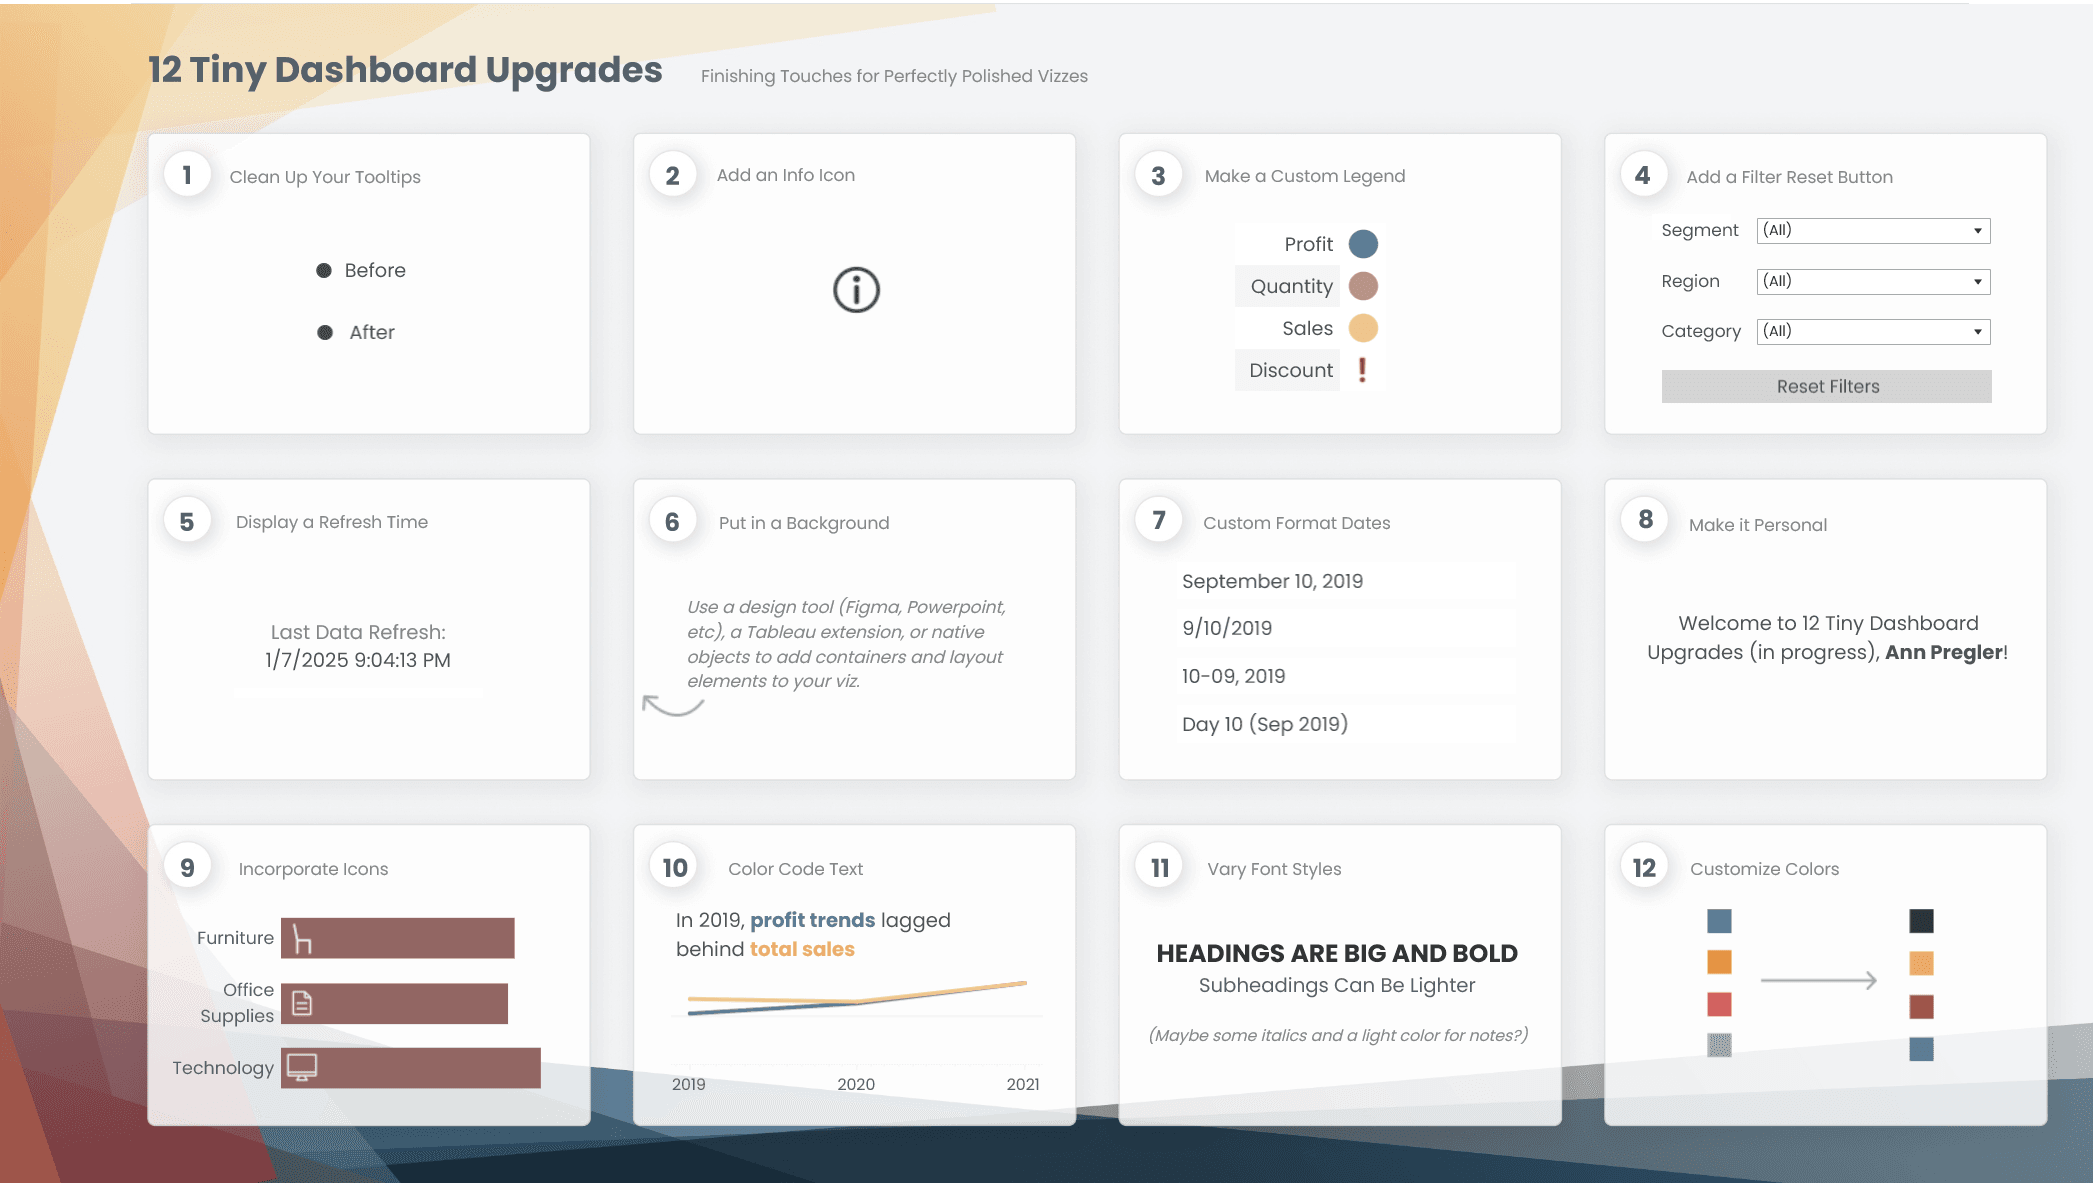Toggle the Quantity legend circle
This screenshot has height=1183, width=2093.
tap(1363, 286)
